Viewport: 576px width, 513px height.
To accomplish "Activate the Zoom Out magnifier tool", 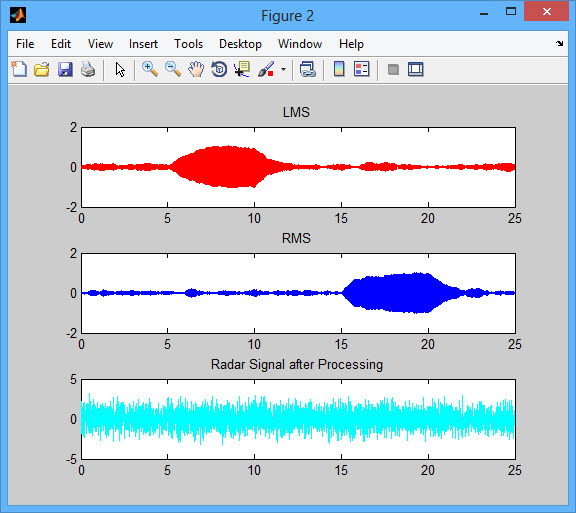I will coord(173,69).
